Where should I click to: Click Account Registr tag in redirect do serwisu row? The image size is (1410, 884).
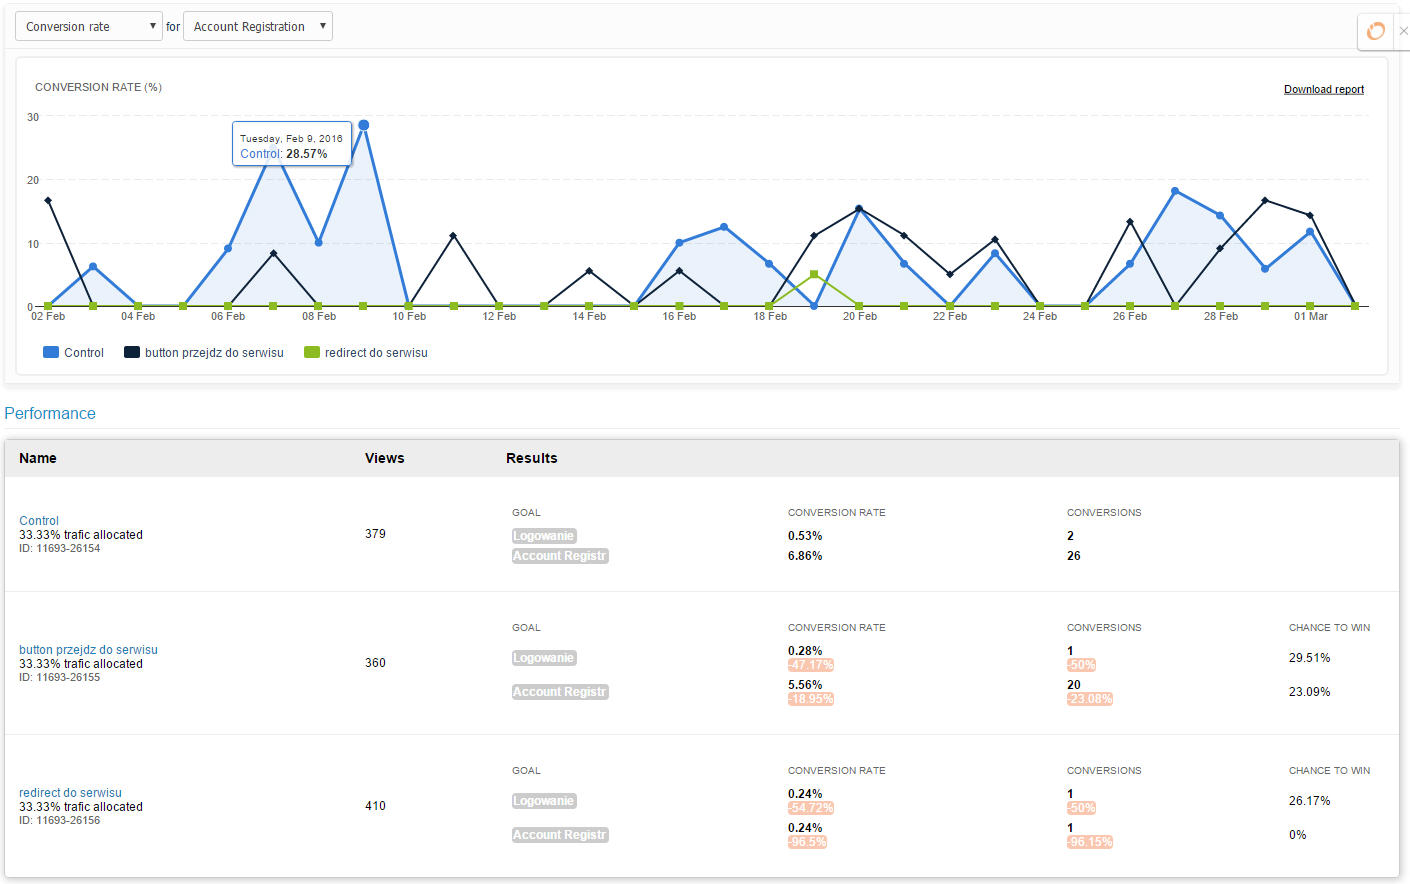[x=560, y=835]
